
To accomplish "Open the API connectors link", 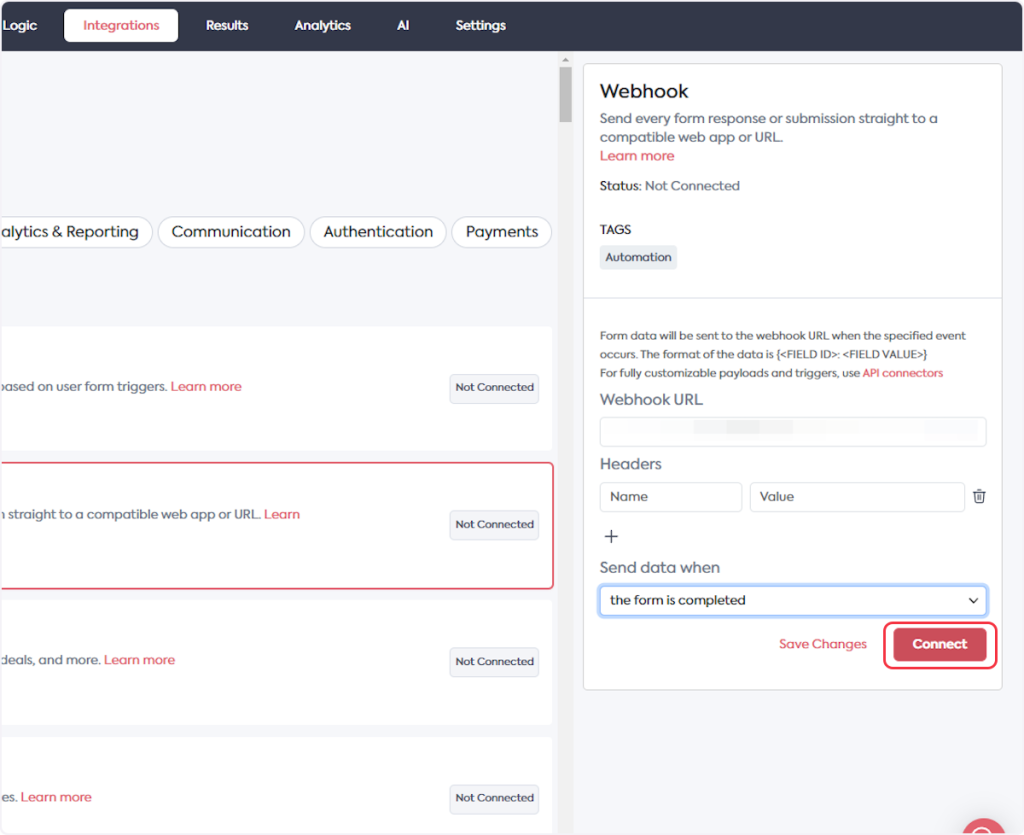I will pyautogui.click(x=902, y=373).
